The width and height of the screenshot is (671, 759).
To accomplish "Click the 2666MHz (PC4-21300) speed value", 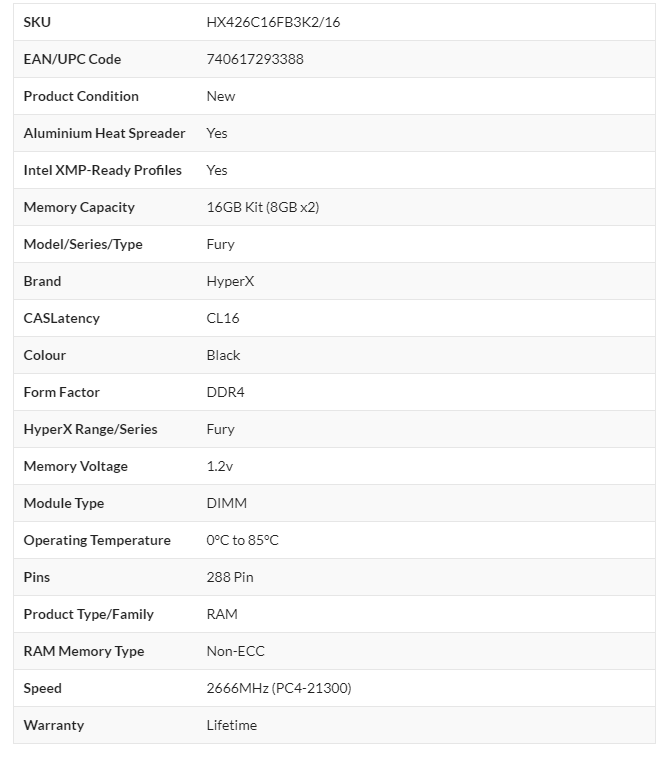I will point(279,688).
